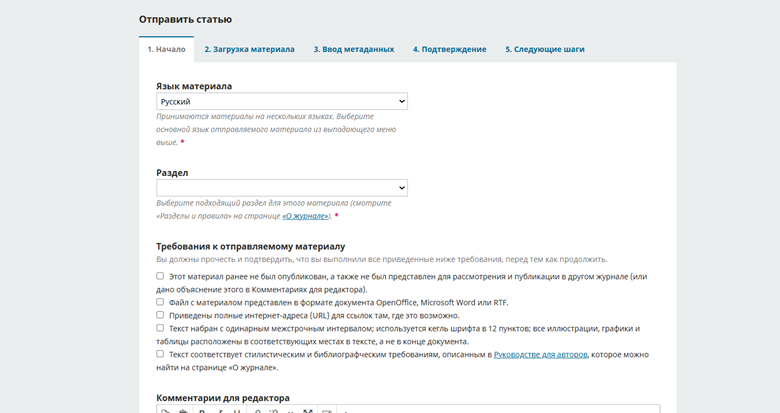780x413 pixels.
Task: Open the «Язык материала» dropdown showing Русский
Action: pyautogui.click(x=282, y=101)
